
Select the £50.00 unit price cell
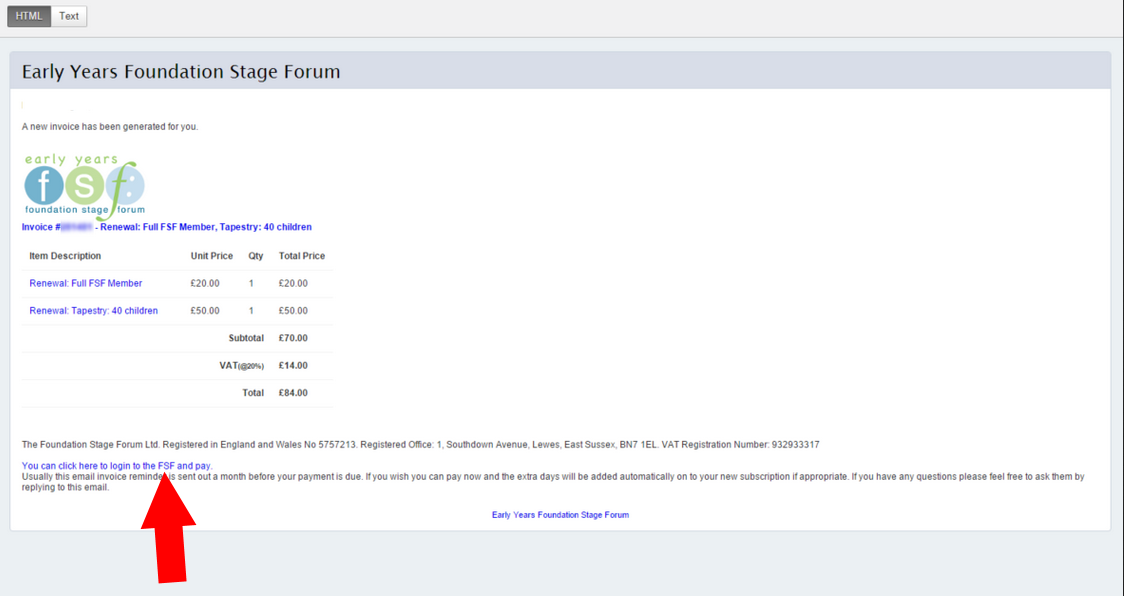pos(205,311)
